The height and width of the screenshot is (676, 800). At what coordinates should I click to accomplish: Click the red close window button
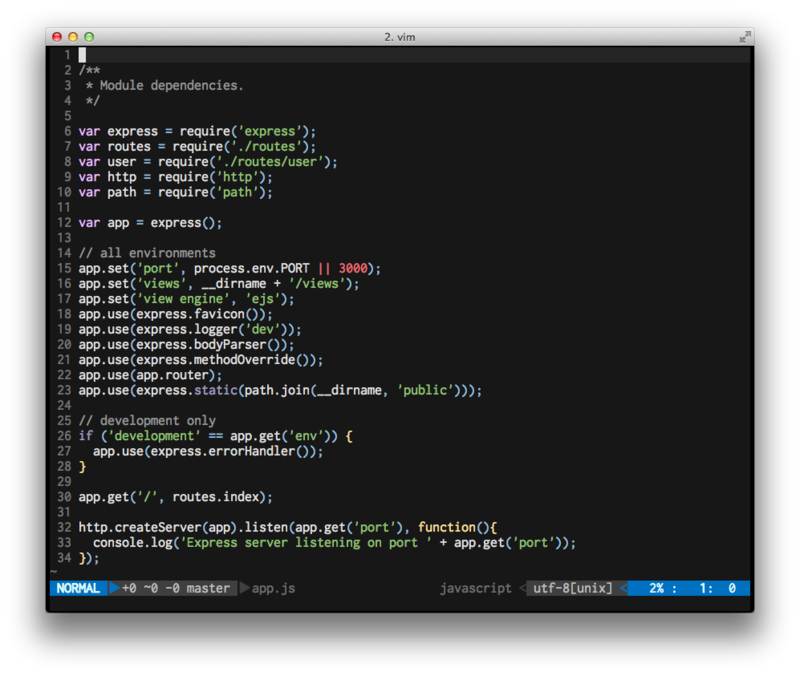(x=57, y=37)
